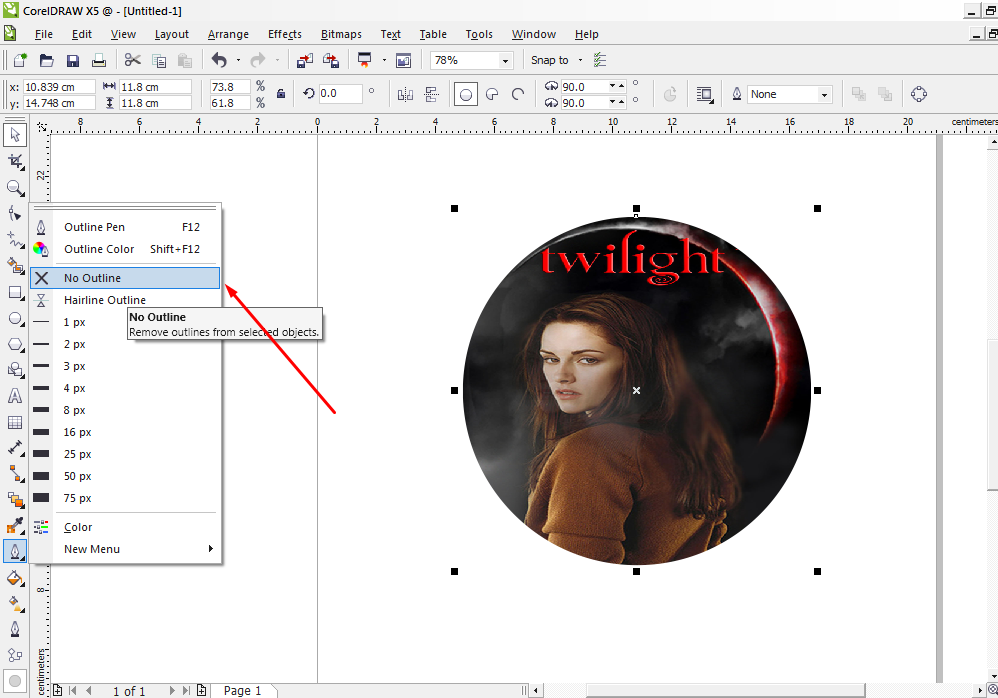Select the Polygon tool
The image size is (998, 698).
(x=15, y=344)
